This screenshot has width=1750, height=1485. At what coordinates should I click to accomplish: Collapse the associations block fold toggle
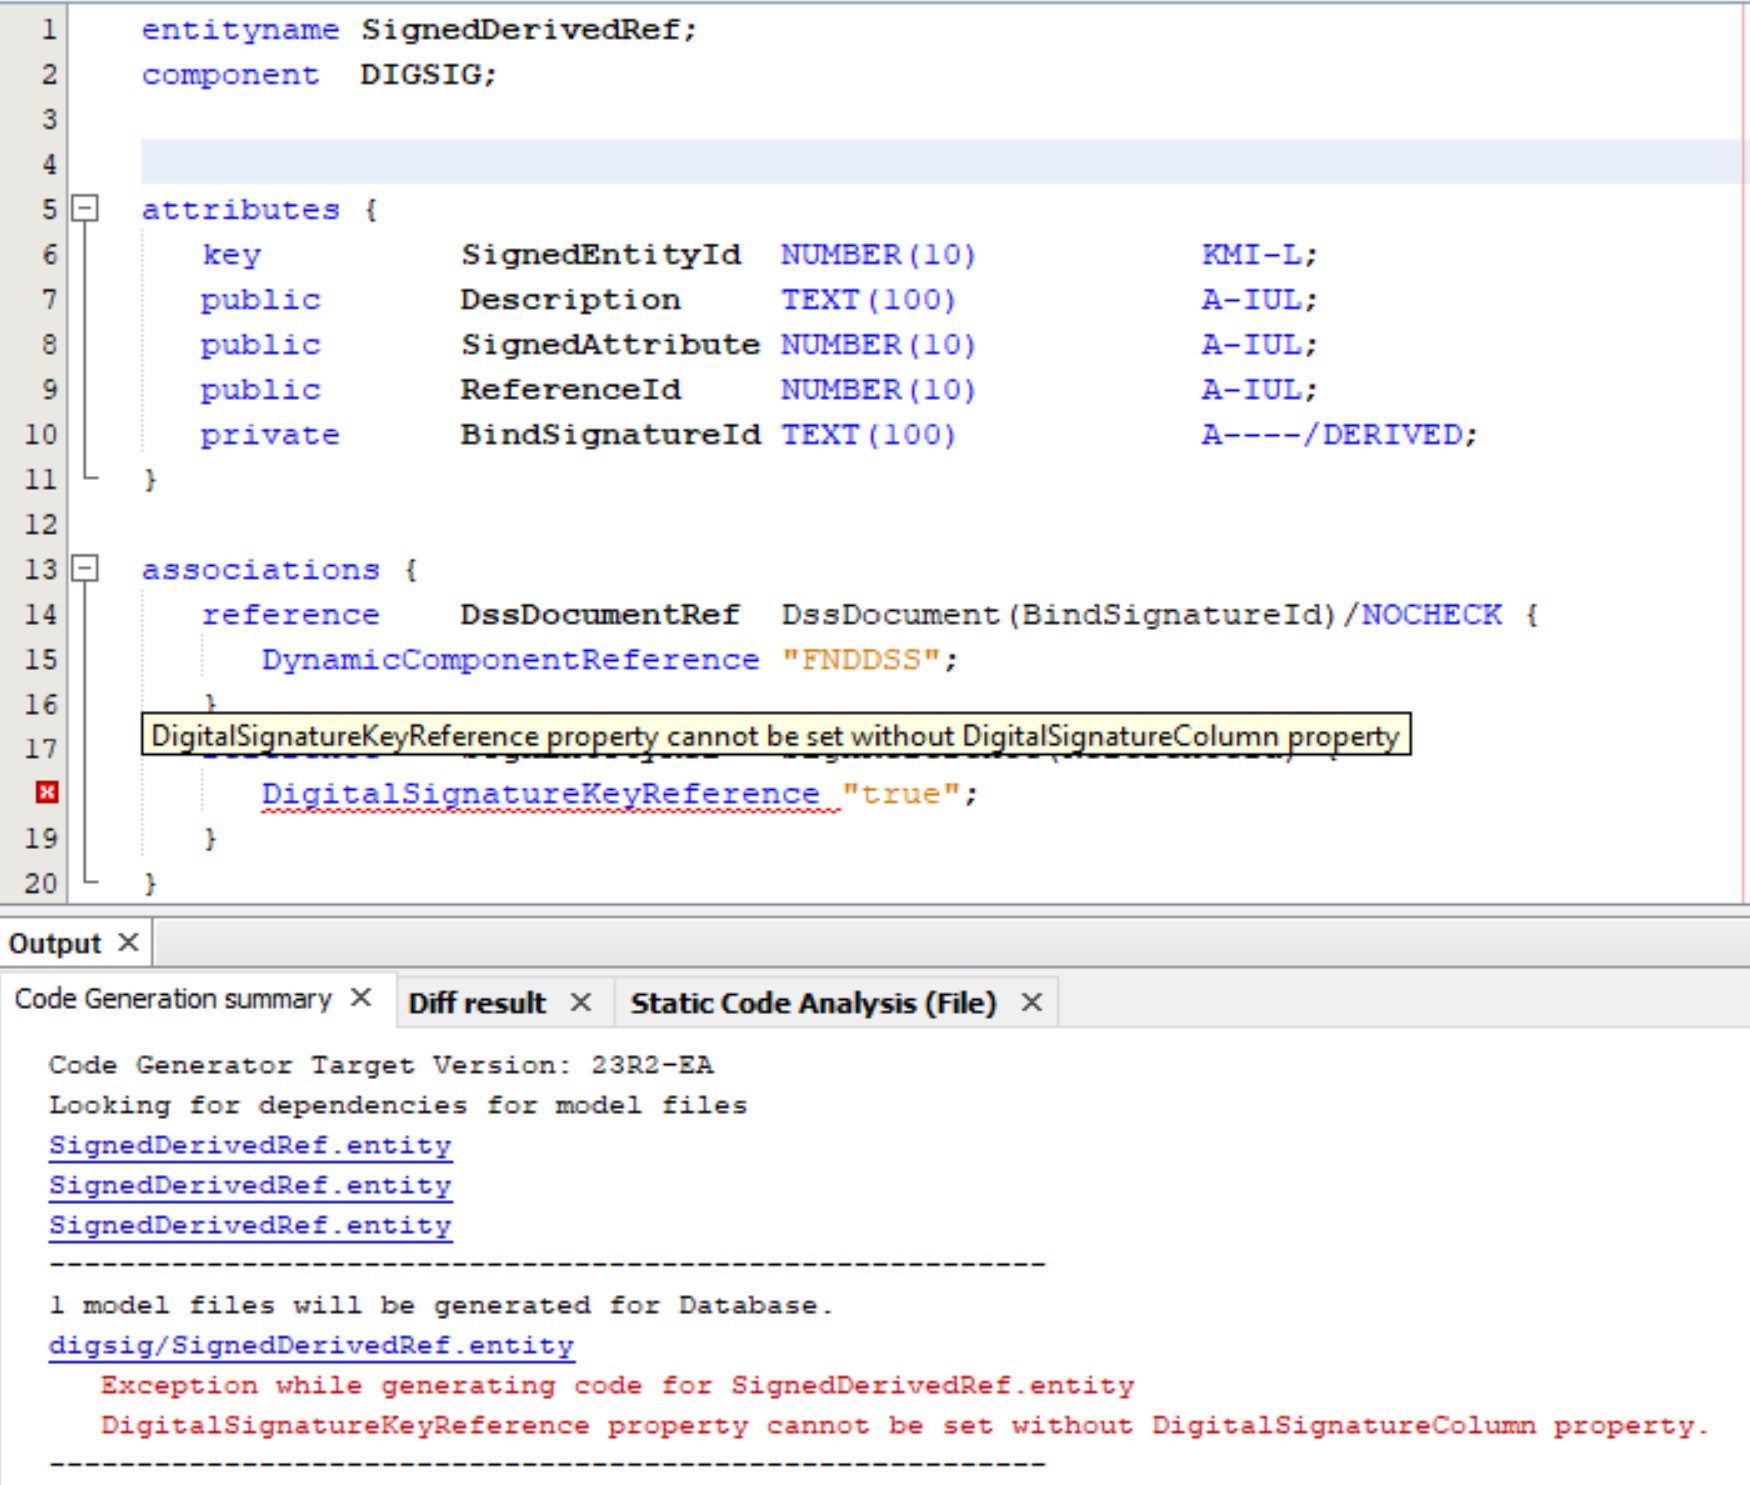pos(86,568)
